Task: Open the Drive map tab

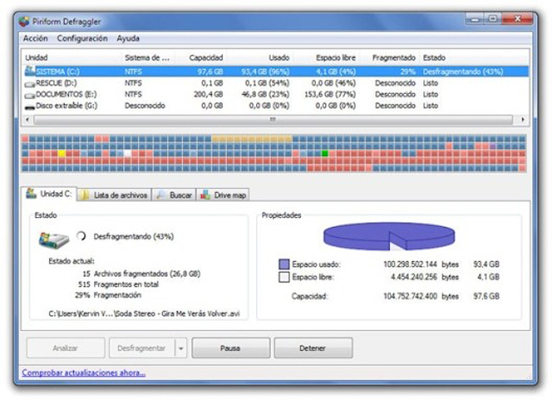Action: coord(223,195)
